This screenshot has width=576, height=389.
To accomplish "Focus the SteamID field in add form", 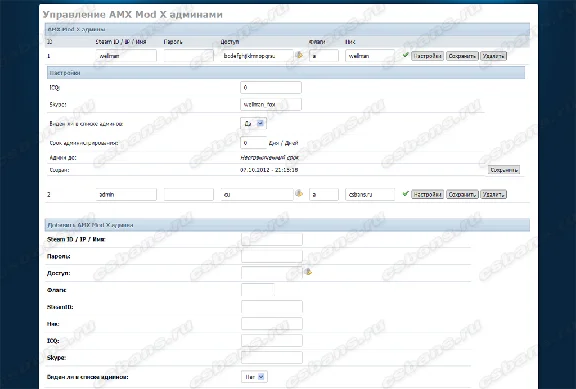I will coord(272,307).
